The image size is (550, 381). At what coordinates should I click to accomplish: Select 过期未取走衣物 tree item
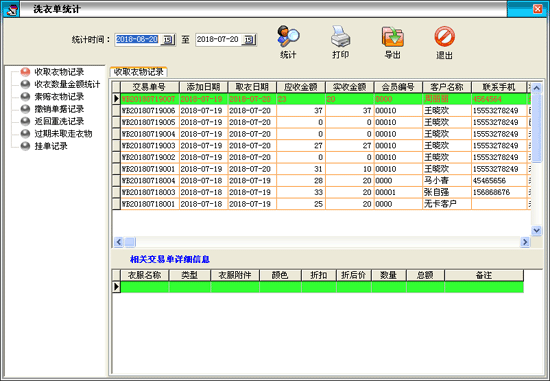tap(63, 134)
